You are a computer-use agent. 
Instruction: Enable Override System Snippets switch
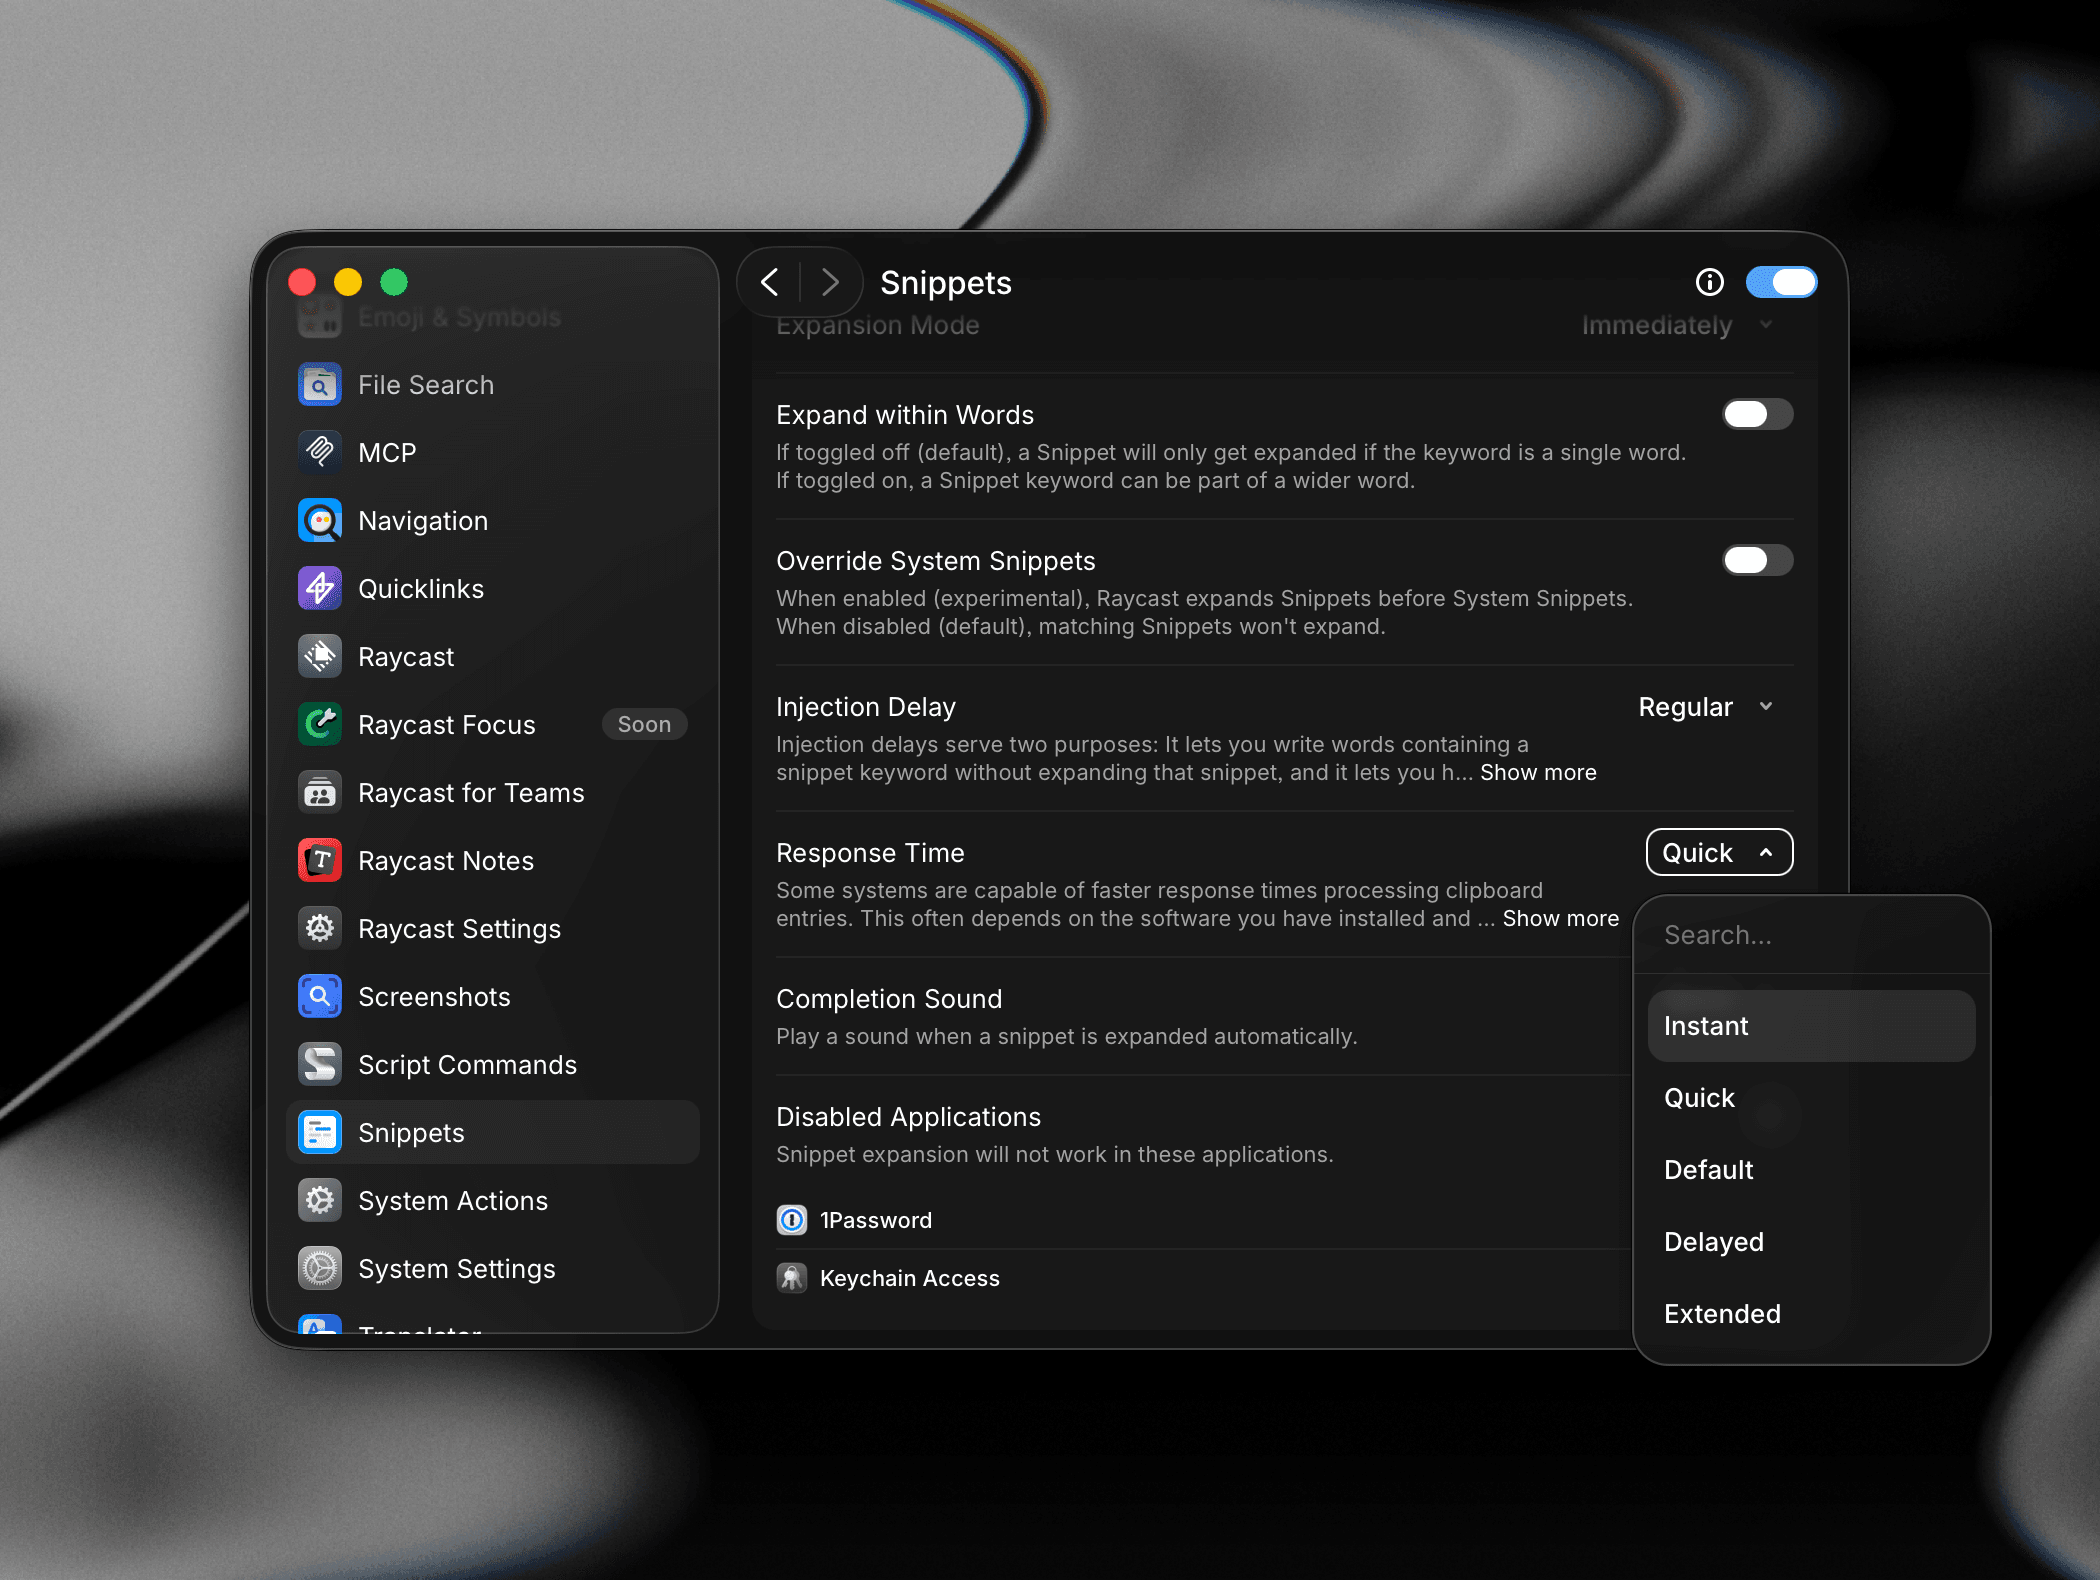(1758, 561)
